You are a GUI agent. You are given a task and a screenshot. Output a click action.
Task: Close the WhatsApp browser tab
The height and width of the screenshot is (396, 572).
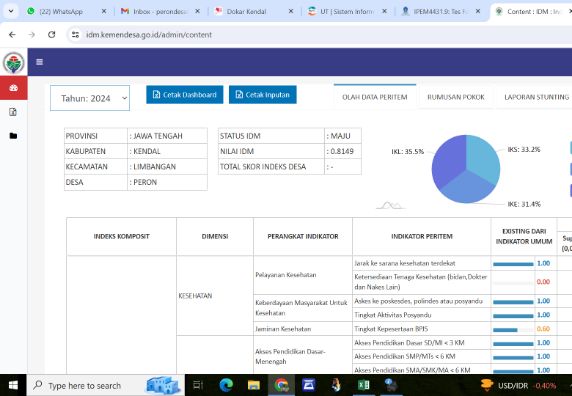click(x=104, y=11)
